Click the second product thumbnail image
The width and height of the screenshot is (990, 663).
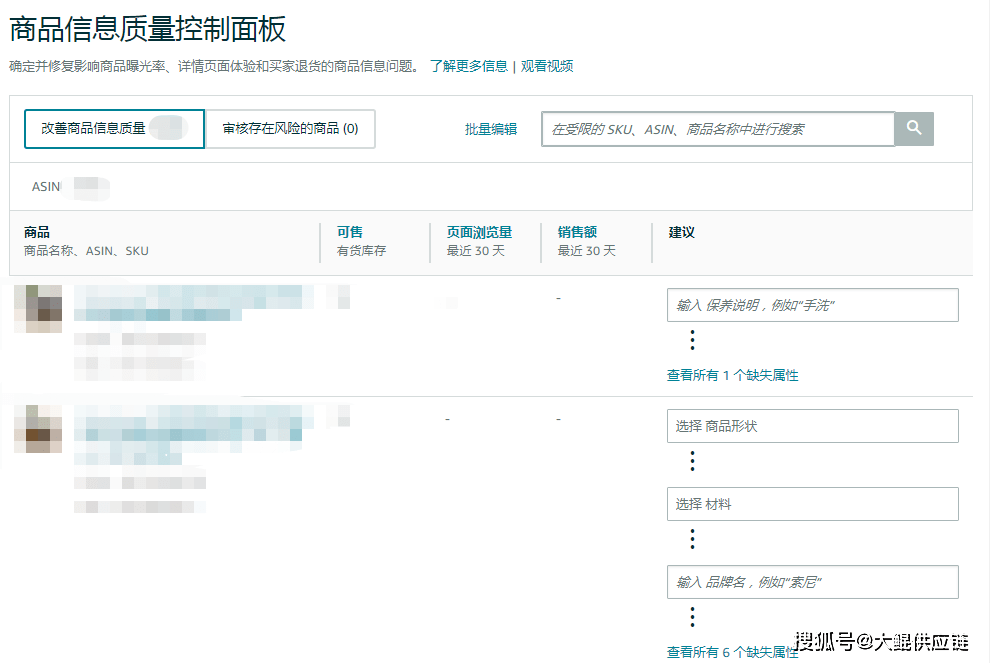click(38, 429)
